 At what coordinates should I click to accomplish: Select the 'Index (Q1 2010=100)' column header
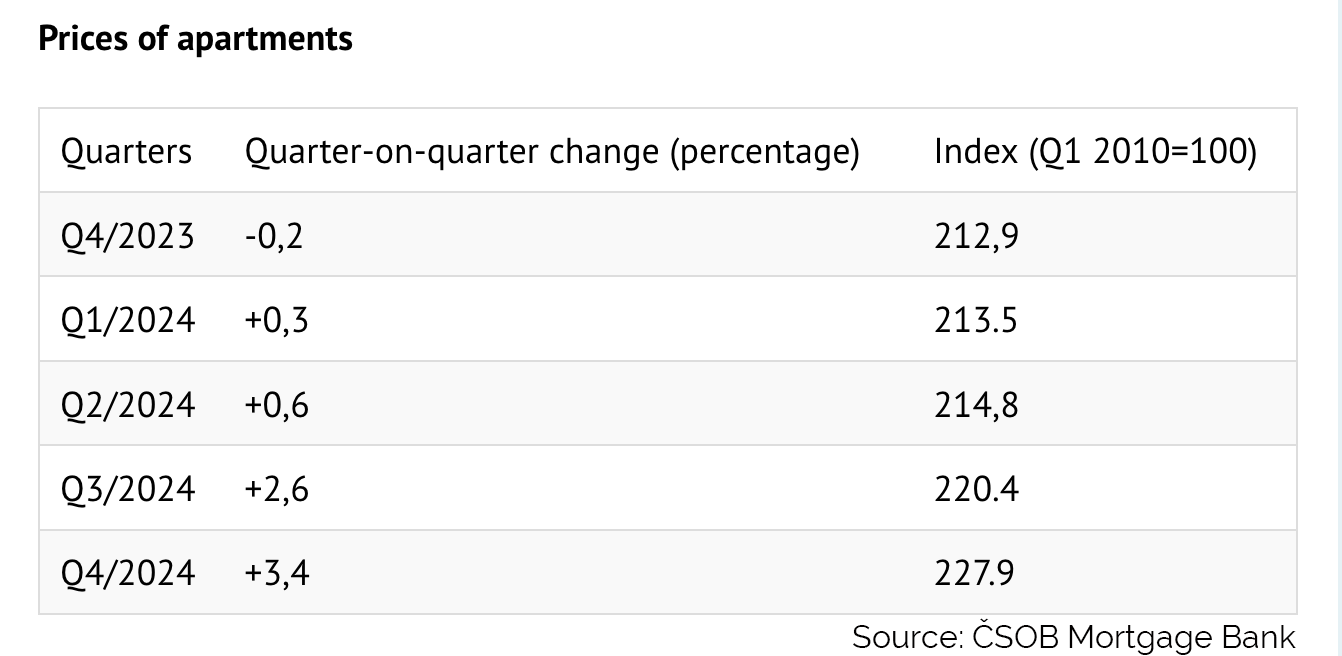1095,152
